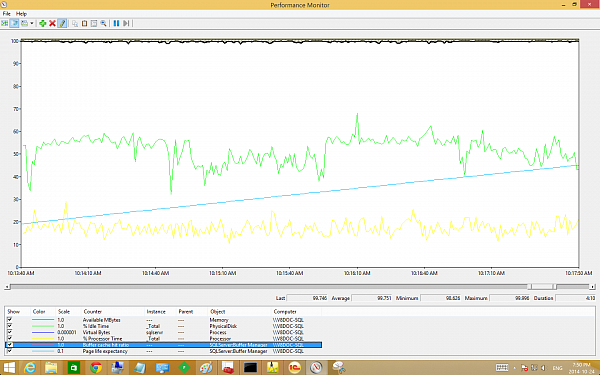Open the Change Graph Type dropdown arrow

point(32,23)
